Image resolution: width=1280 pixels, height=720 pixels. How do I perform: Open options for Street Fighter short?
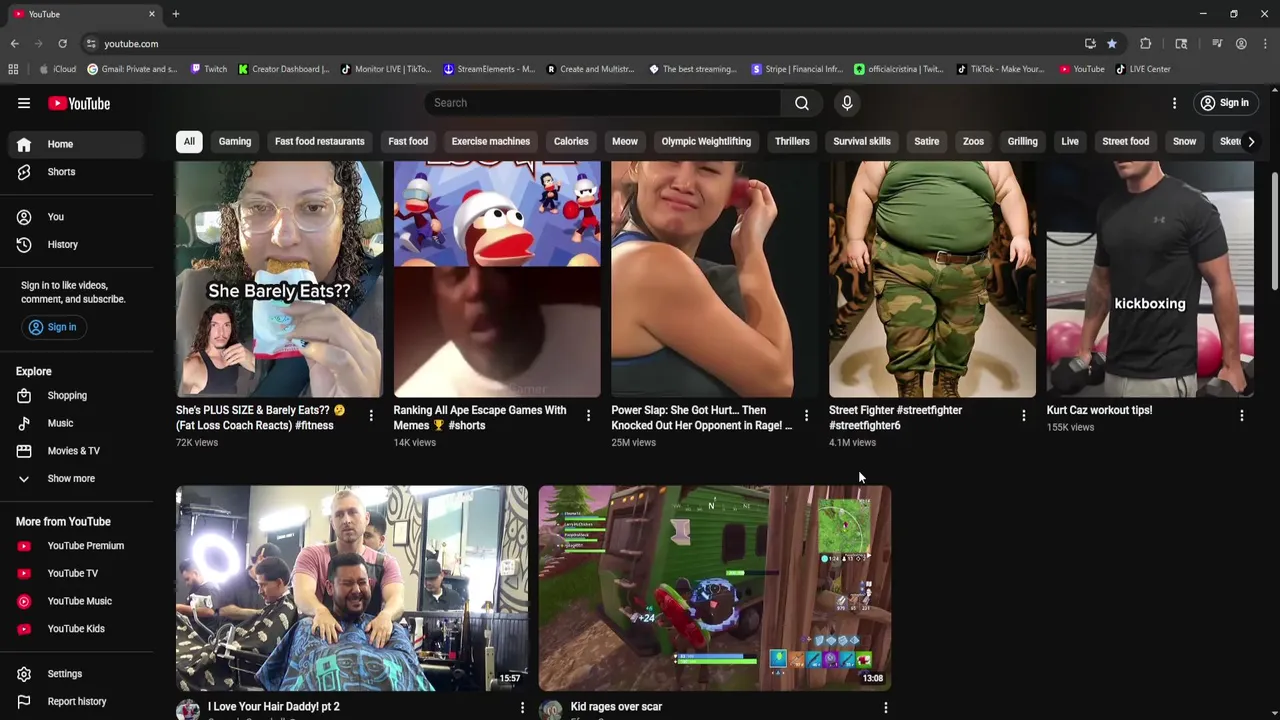[x=1023, y=416]
